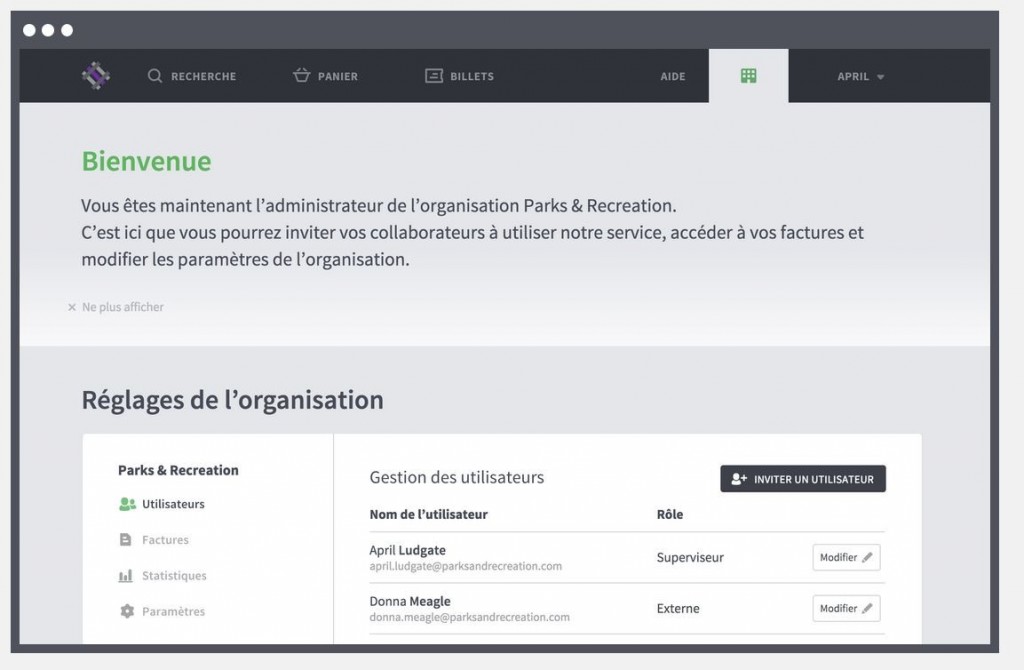The height and width of the screenshot is (670, 1024).
Task: Click the Superviseur role cell
Action: [690, 558]
